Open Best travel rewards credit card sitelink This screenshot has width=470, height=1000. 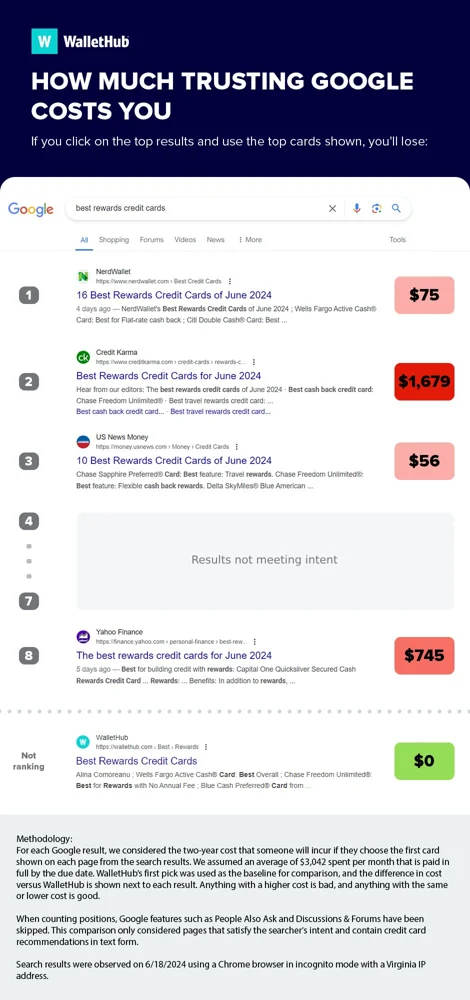(221, 412)
